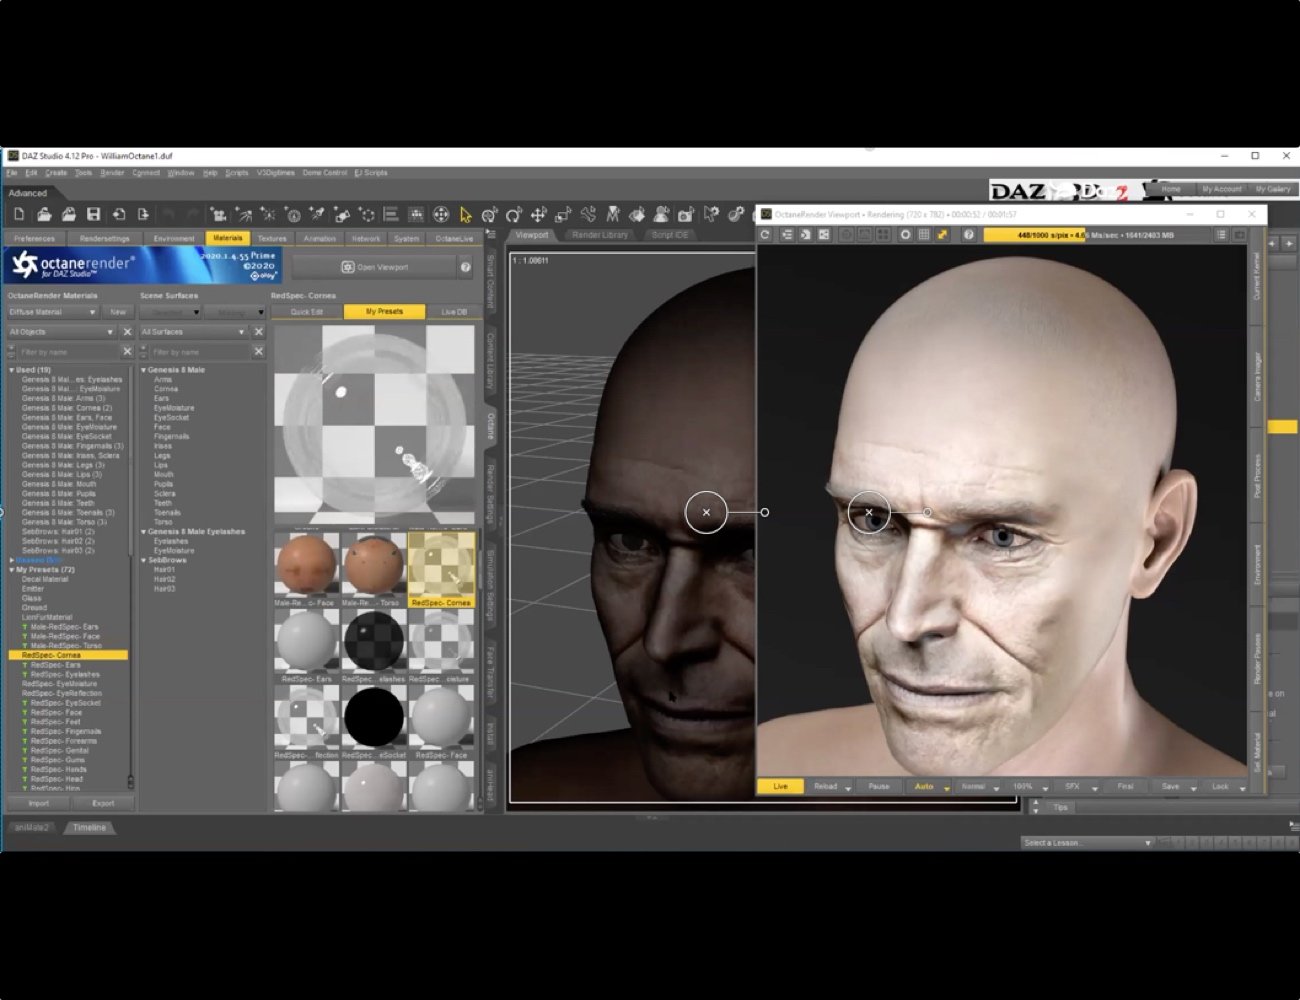Viewport: 1300px width, 1000px height.
Task: Open the Render Library tab
Action: tap(600, 235)
